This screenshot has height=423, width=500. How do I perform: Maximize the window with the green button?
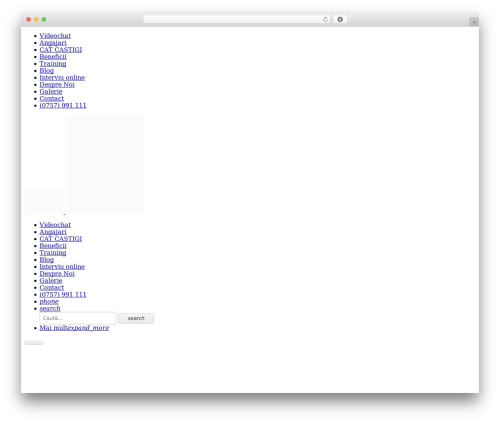[44, 19]
